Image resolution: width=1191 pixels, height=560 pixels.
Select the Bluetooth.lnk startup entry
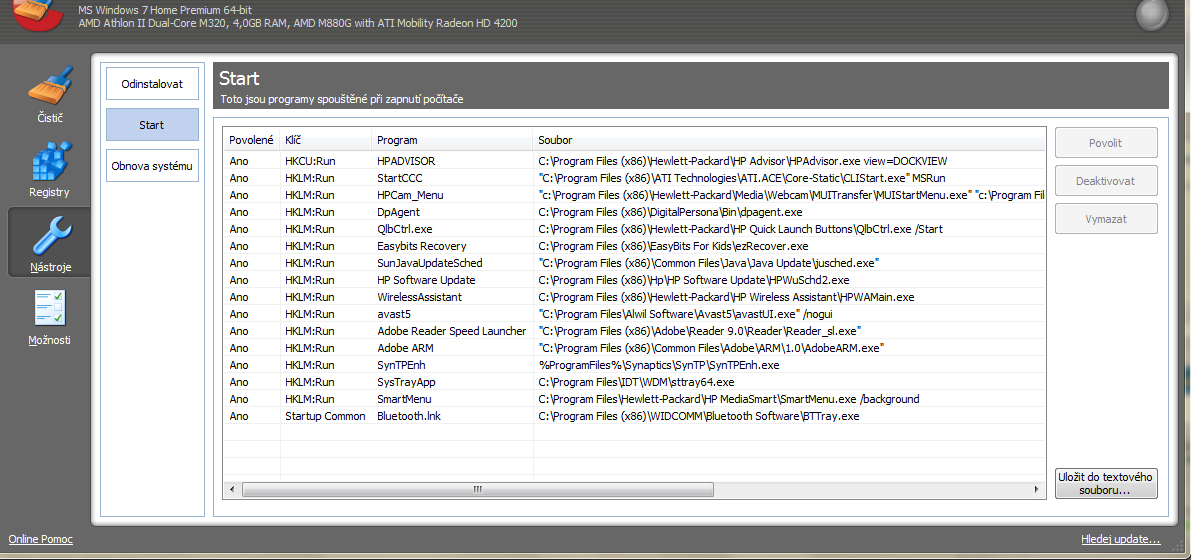[x=408, y=416]
